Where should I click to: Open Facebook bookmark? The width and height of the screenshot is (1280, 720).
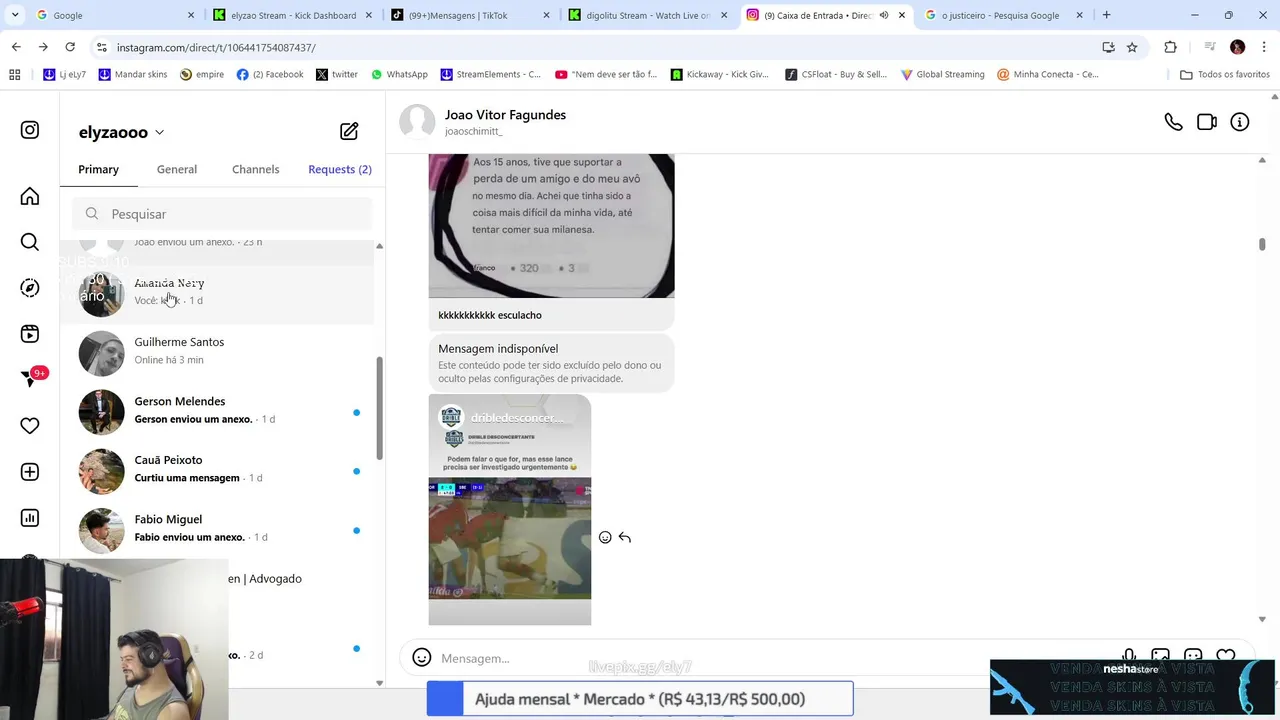click(270, 74)
